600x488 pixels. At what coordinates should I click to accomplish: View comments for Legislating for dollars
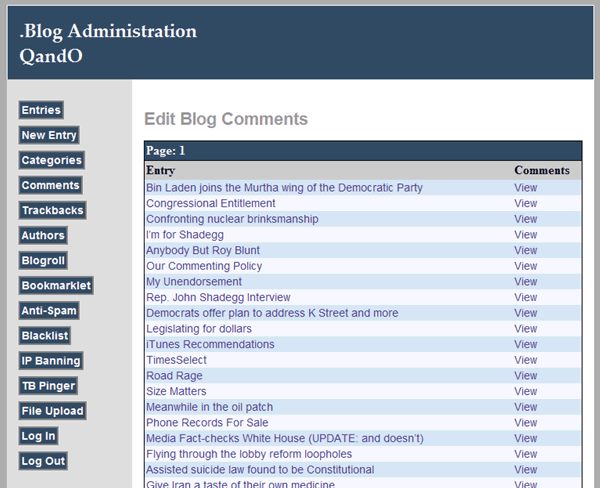point(526,329)
